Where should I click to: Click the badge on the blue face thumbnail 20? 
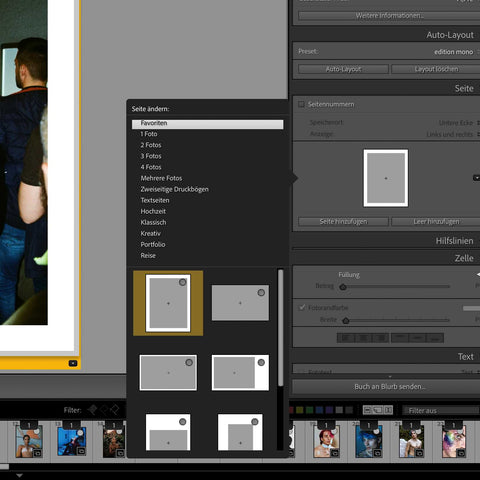377,453
